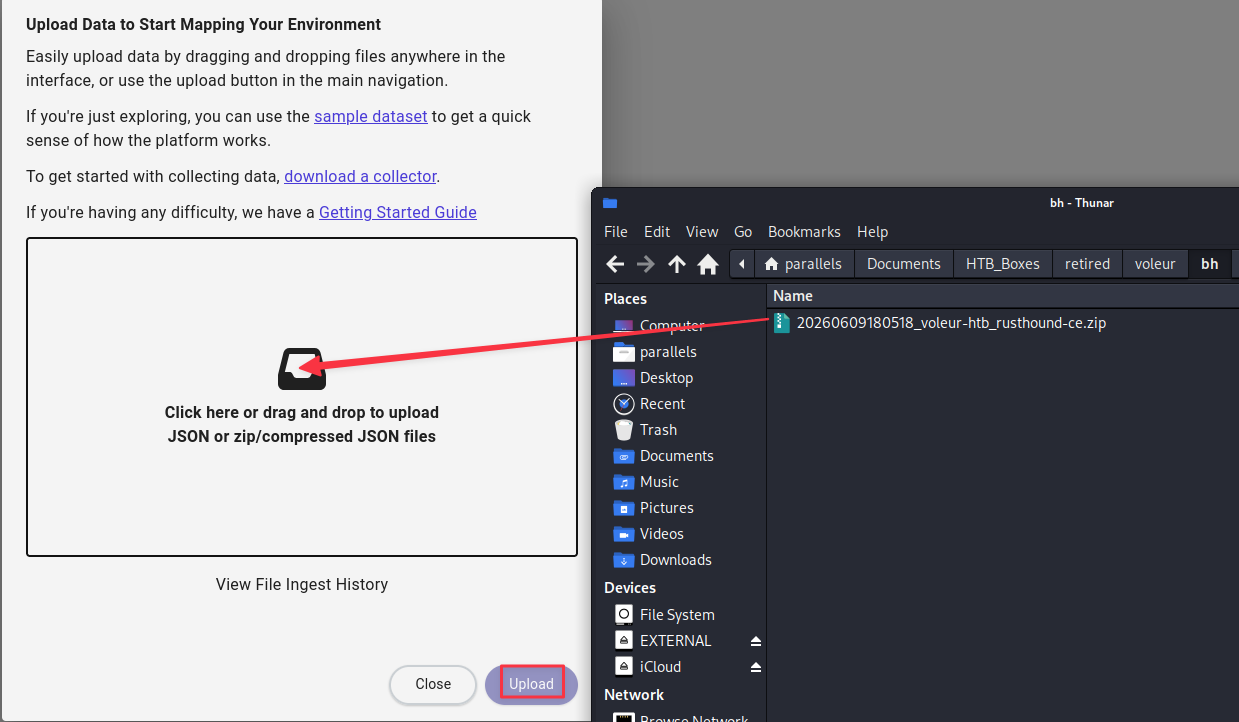This screenshot has height=722, width=1239.
Task: Follow the download a collector link
Action: point(360,177)
